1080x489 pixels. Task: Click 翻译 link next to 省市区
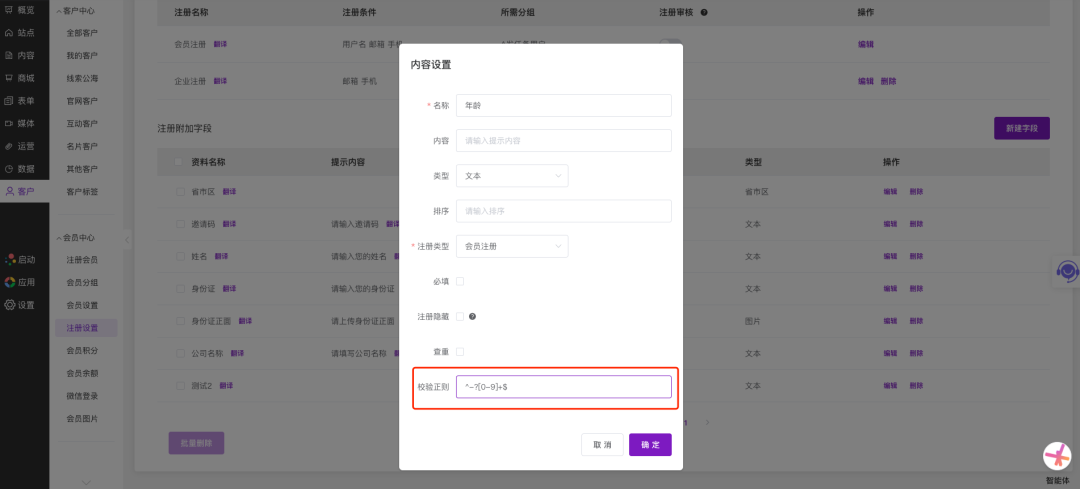[229, 191]
